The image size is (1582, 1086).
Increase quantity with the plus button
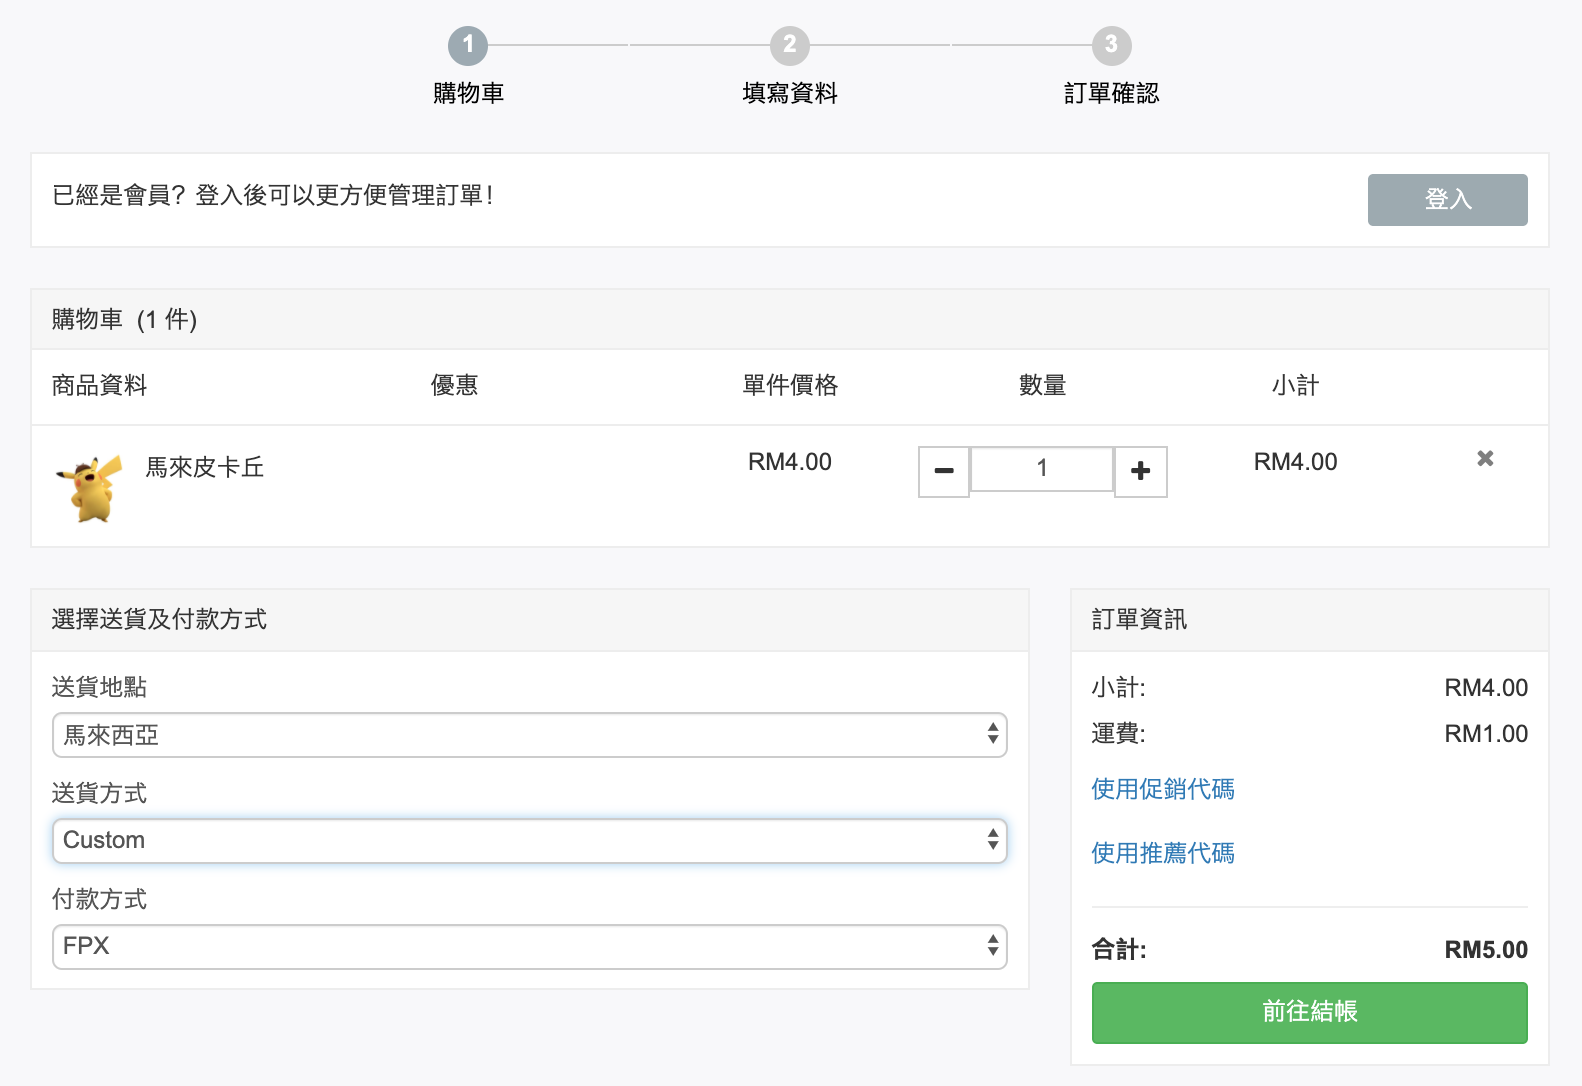[x=1141, y=471]
